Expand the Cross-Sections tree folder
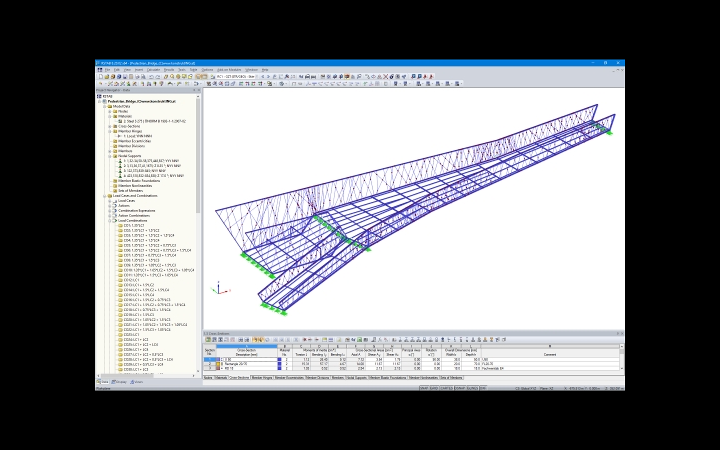Screen dimensions: 720x450 110,126
